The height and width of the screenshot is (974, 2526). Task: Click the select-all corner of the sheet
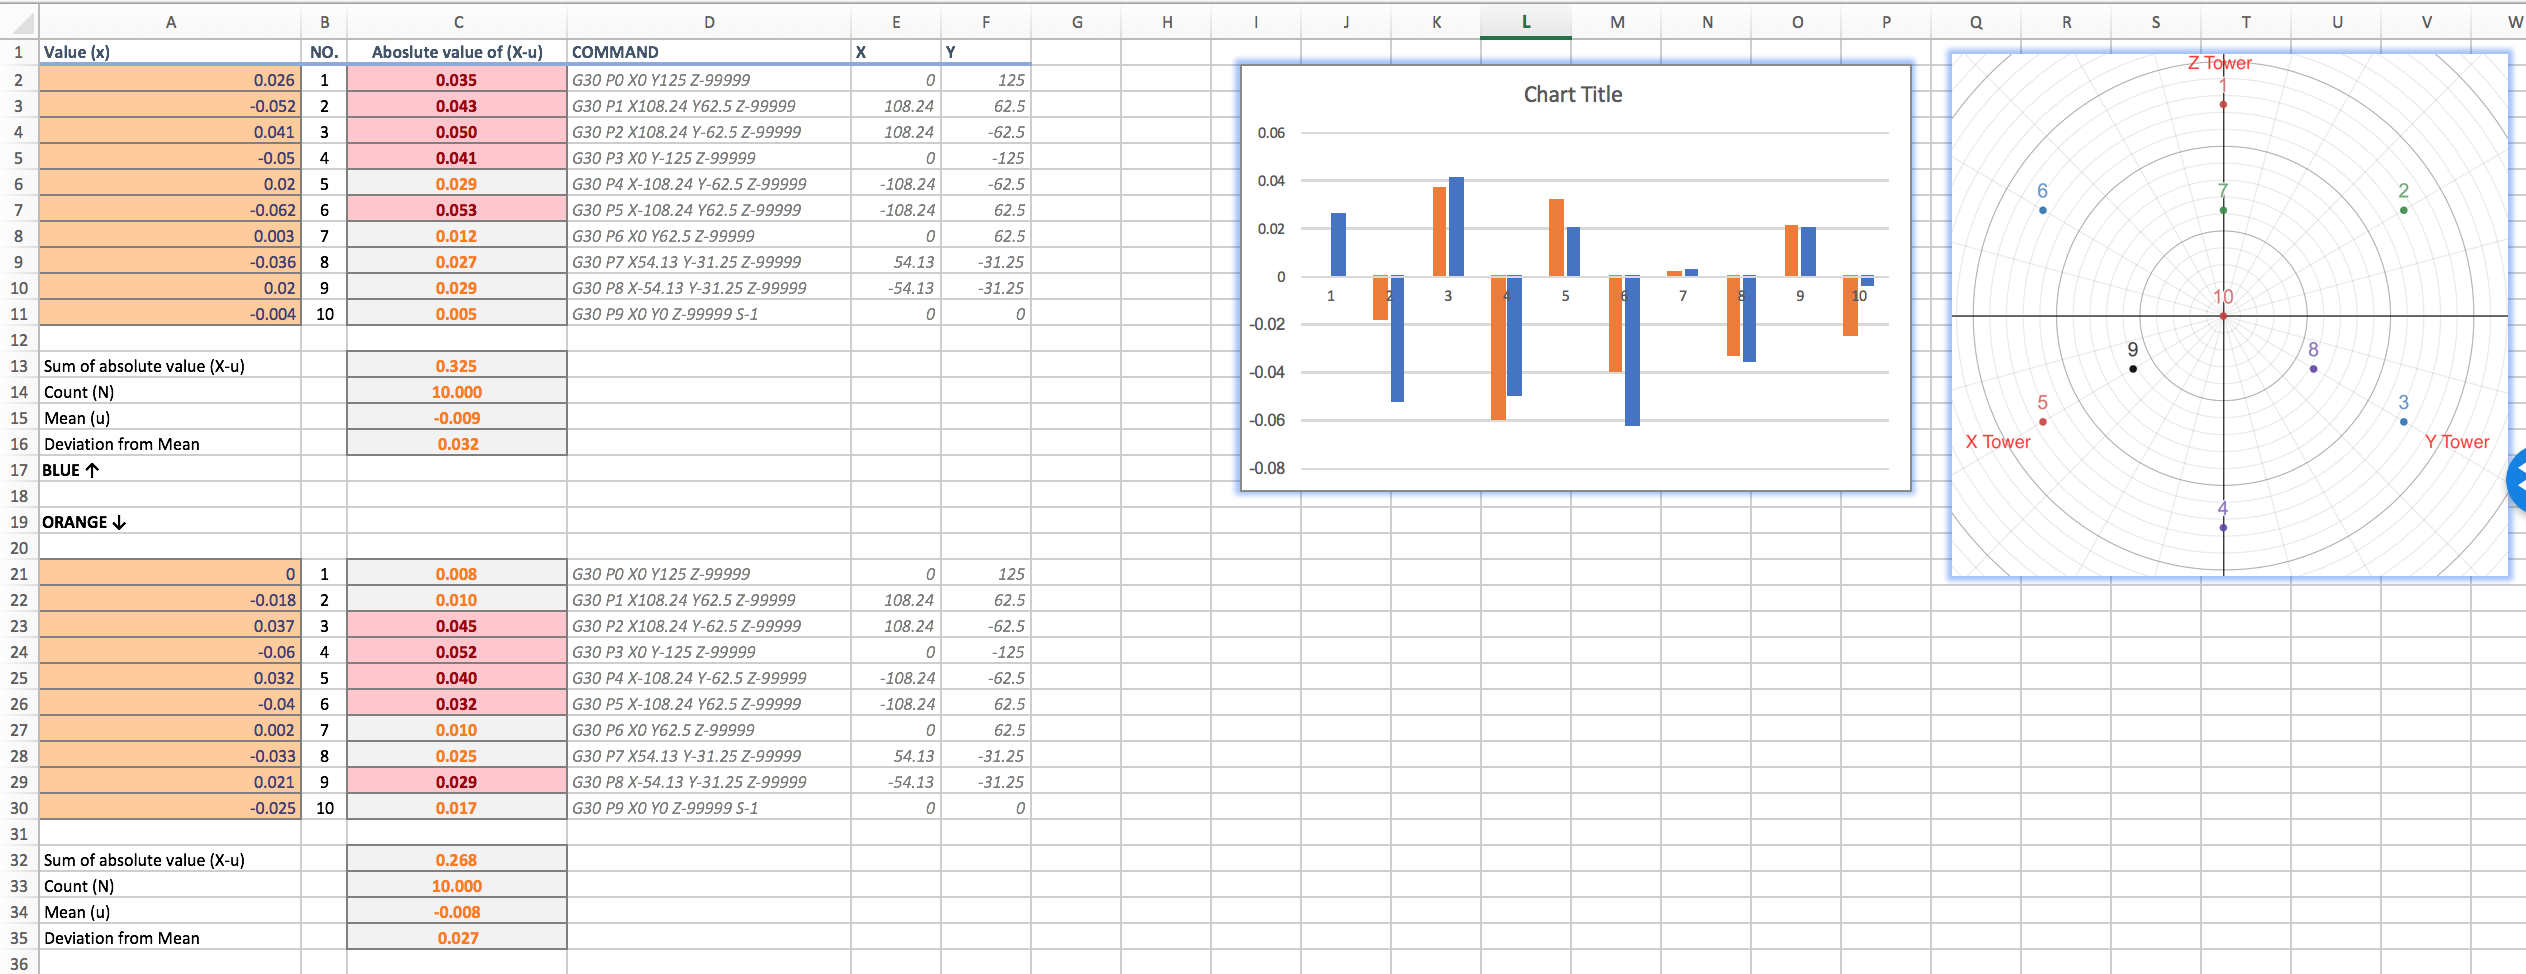pos(19,22)
